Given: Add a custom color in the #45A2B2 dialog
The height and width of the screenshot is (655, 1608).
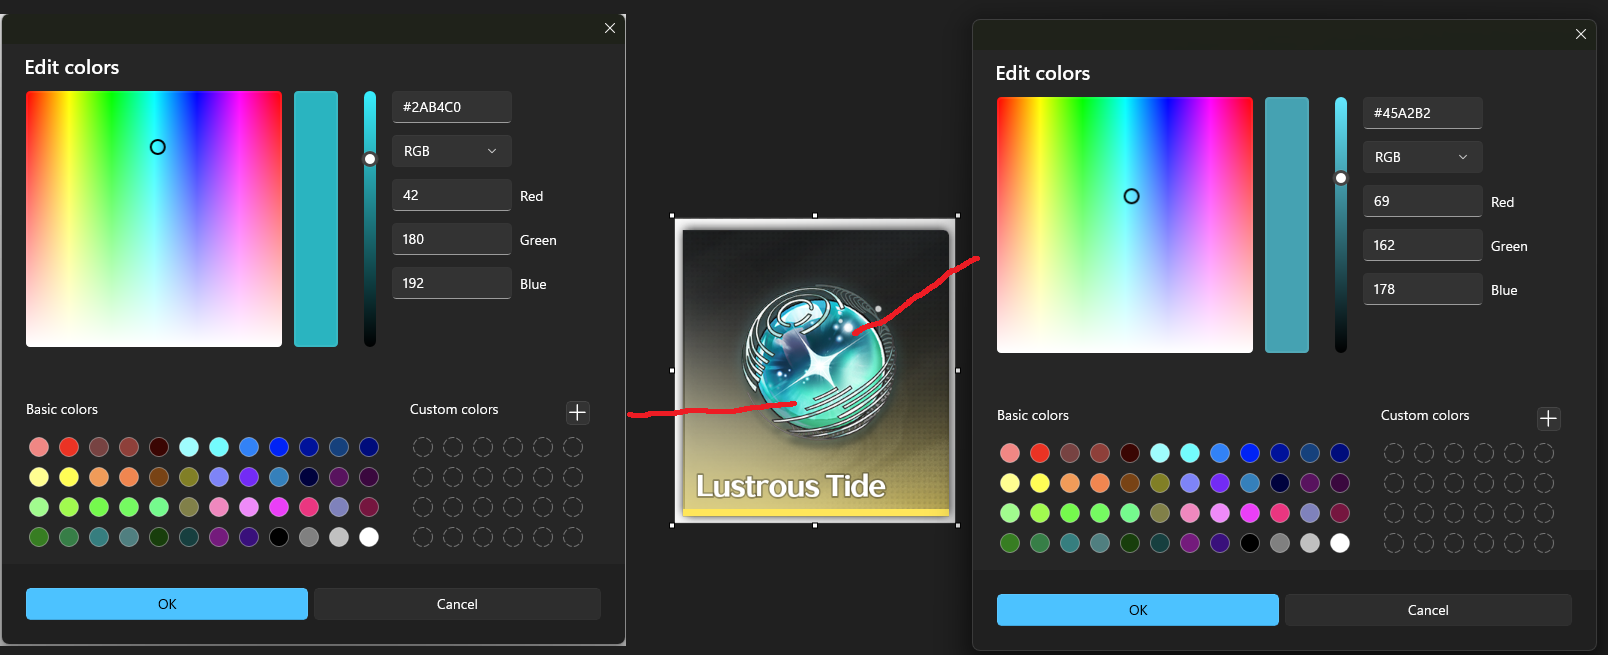Looking at the screenshot, I should tap(1549, 418).
